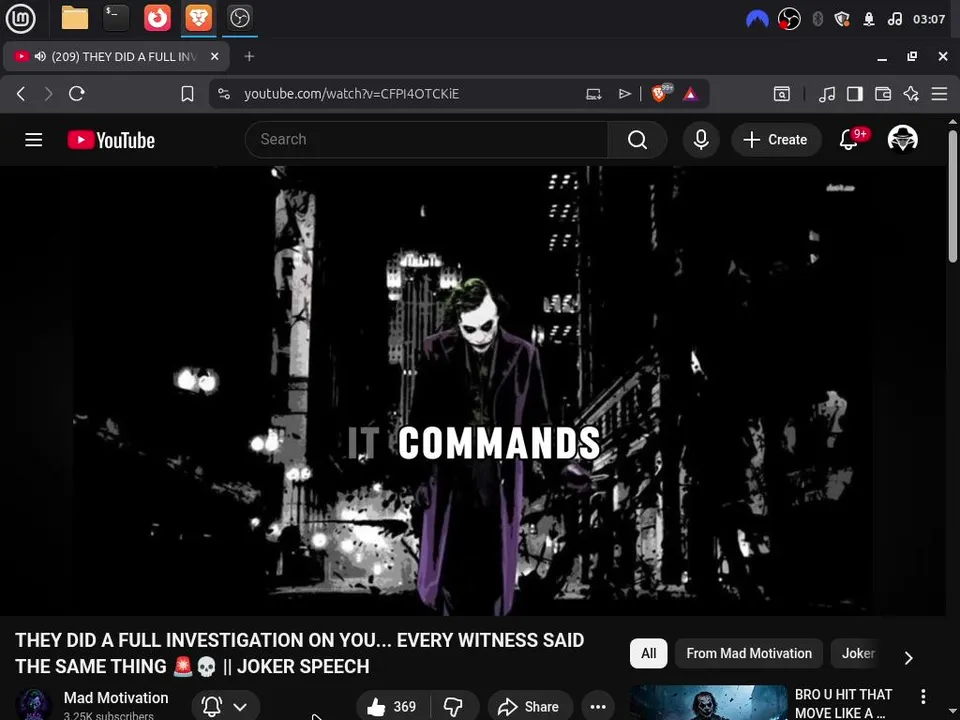Reload the current page
The height and width of the screenshot is (720, 960).
77,94
